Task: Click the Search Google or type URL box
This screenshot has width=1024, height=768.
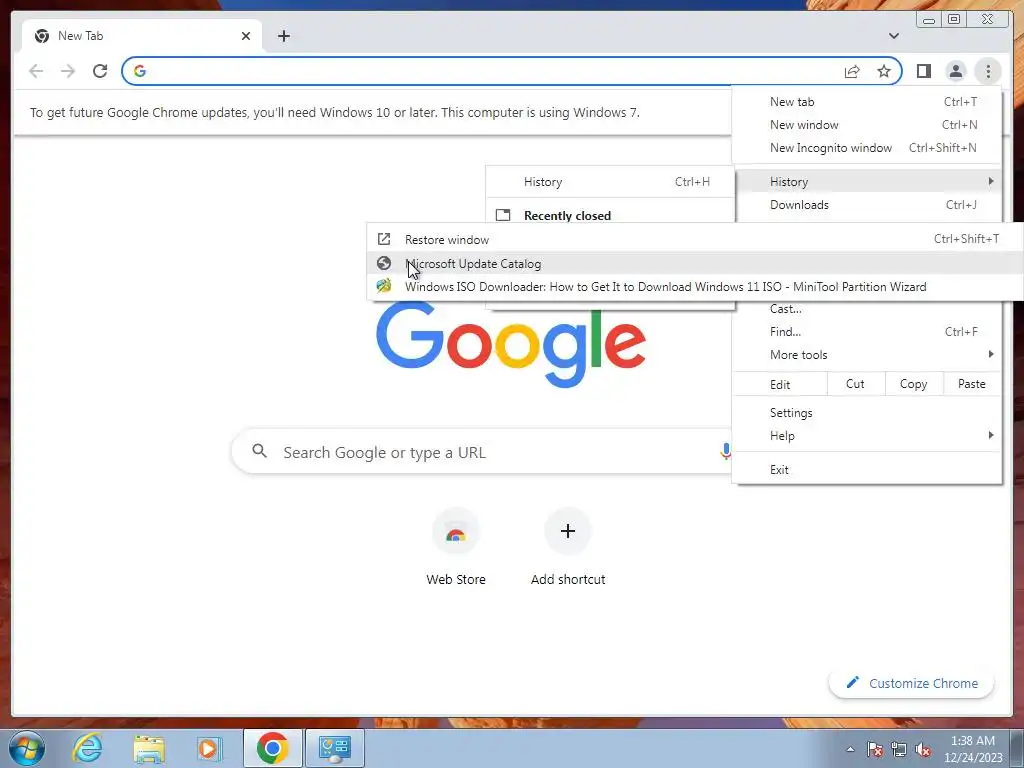Action: [x=482, y=451]
